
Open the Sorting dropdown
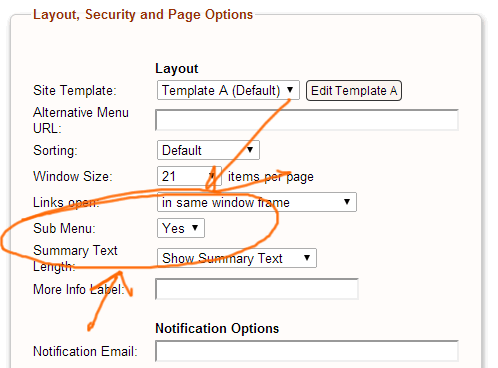208,150
